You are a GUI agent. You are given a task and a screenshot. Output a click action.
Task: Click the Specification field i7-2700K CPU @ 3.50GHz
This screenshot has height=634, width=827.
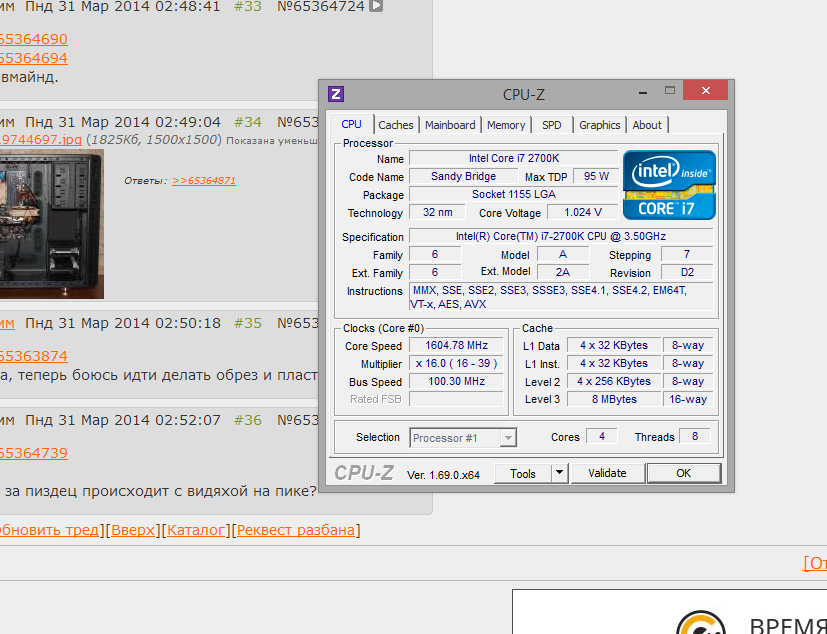coord(561,236)
